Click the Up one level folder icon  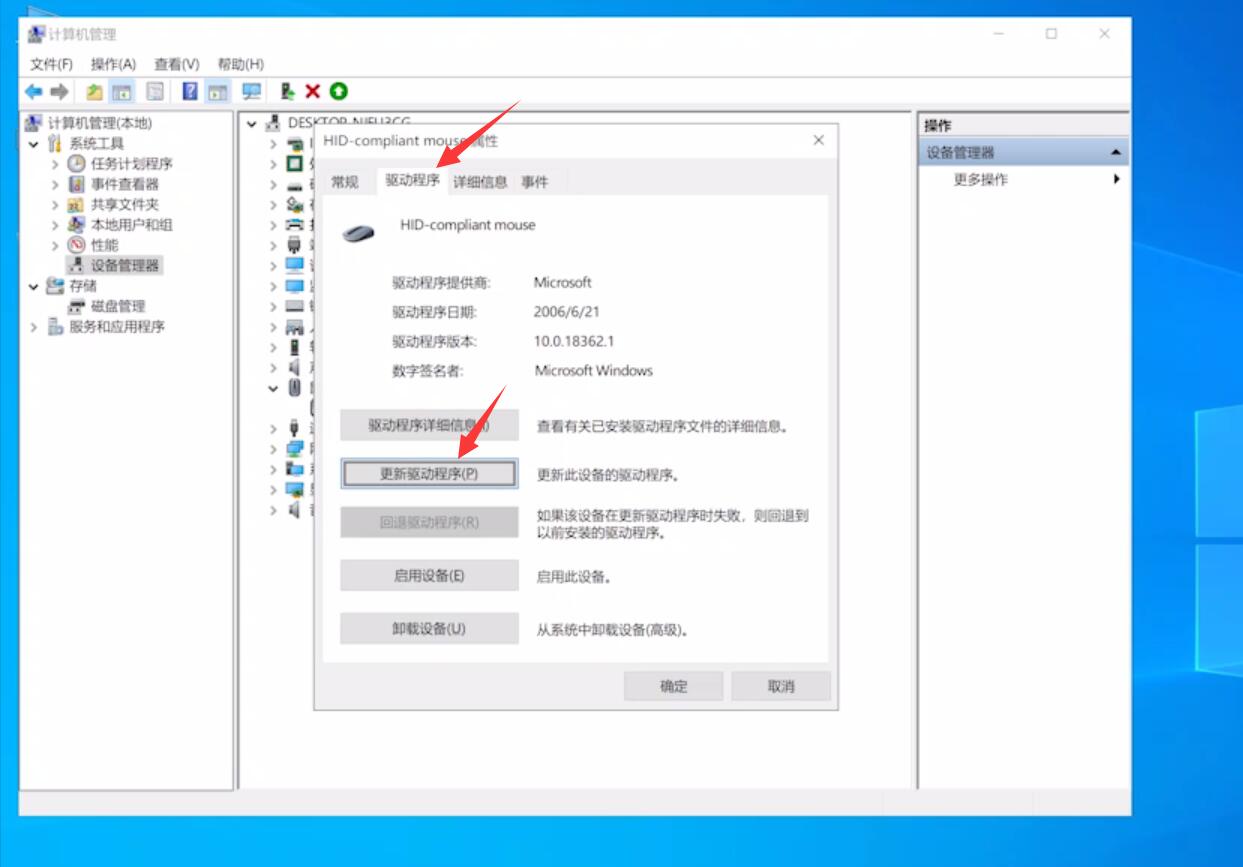tap(94, 92)
